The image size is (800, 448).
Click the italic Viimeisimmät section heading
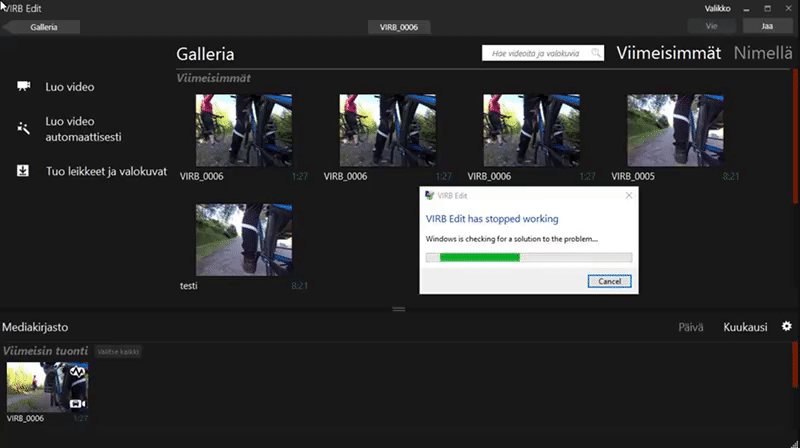tap(213, 78)
